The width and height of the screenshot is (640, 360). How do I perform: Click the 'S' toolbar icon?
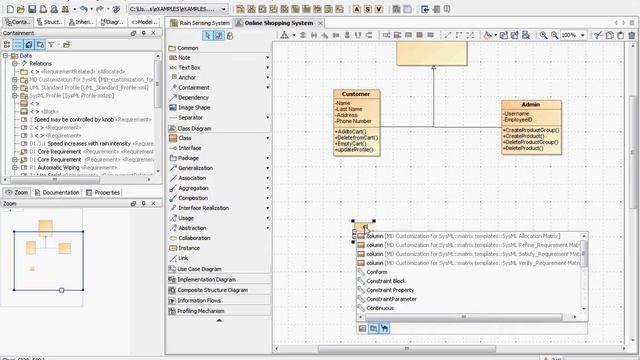point(368,9)
